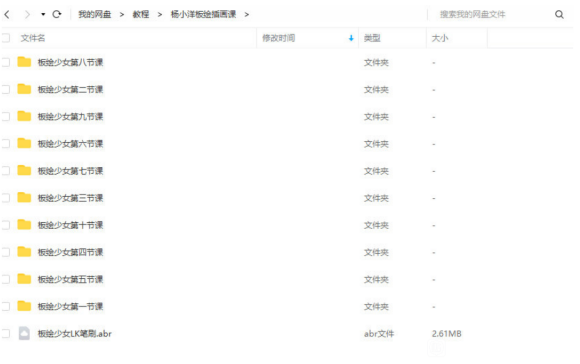Expand the arrow after 我的网盘 breadcrumb
This screenshot has width=580, height=364.
[122, 14]
